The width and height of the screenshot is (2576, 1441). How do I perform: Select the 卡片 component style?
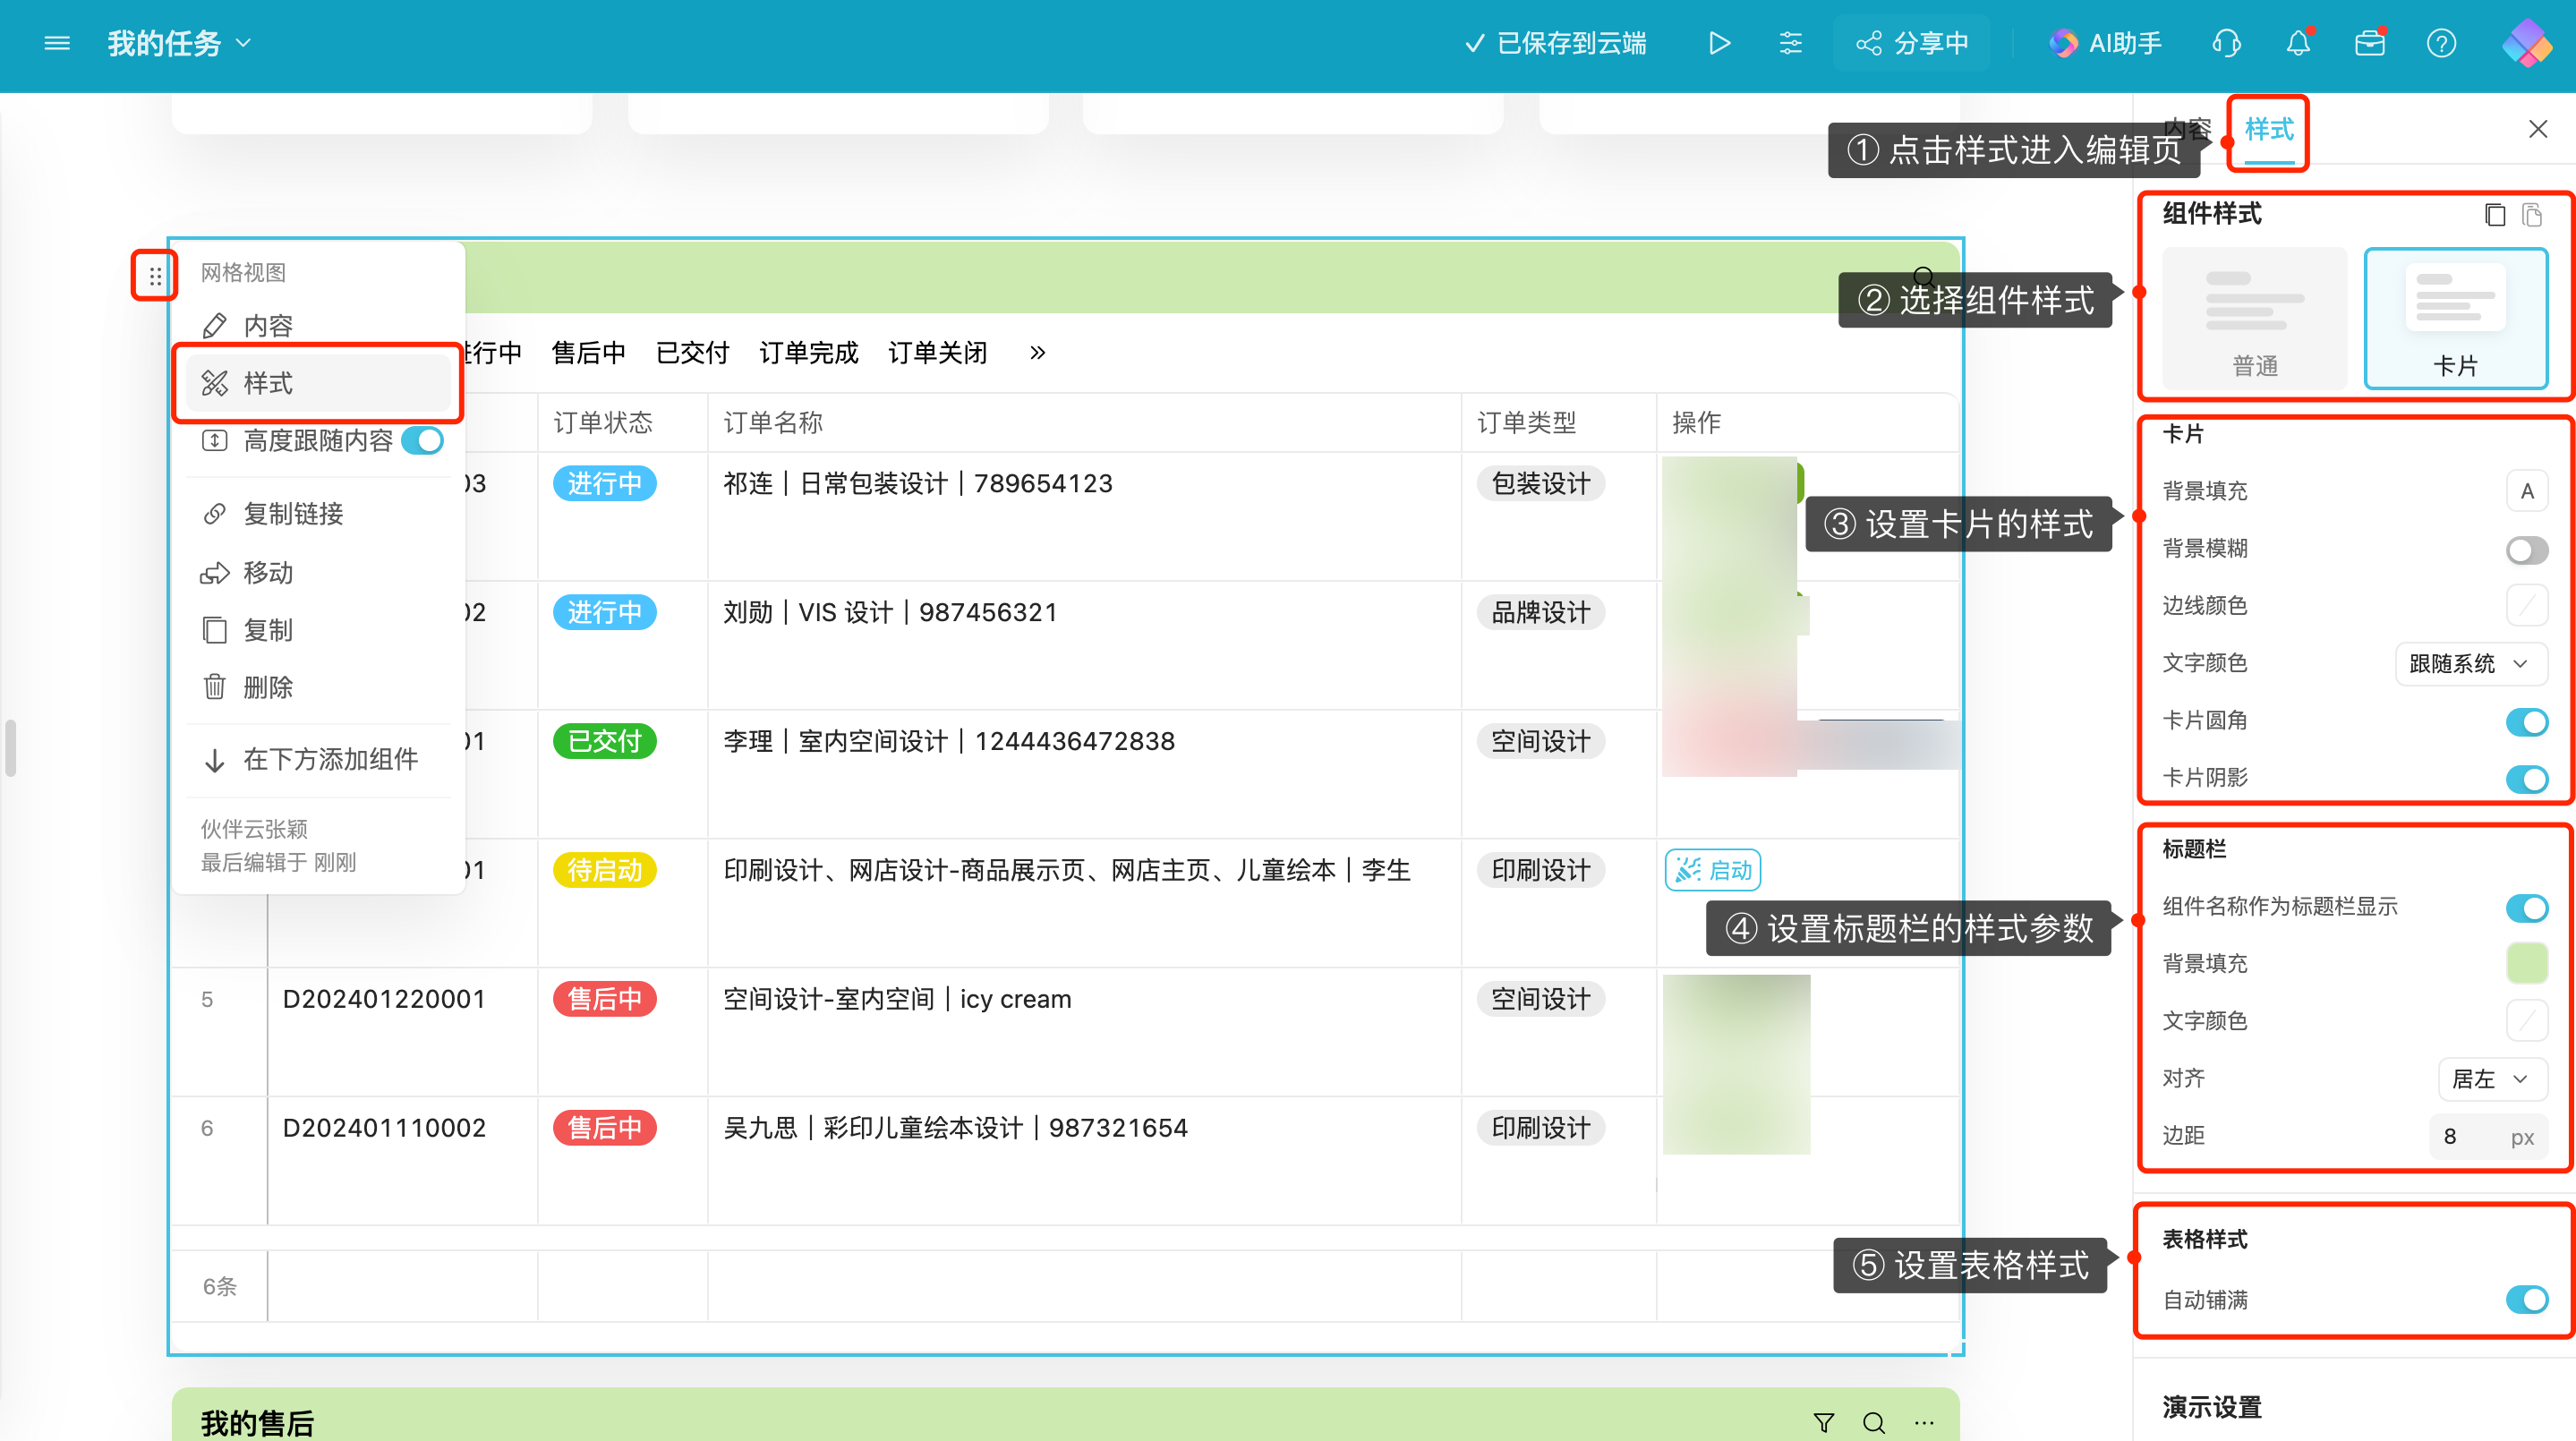pos(2455,319)
